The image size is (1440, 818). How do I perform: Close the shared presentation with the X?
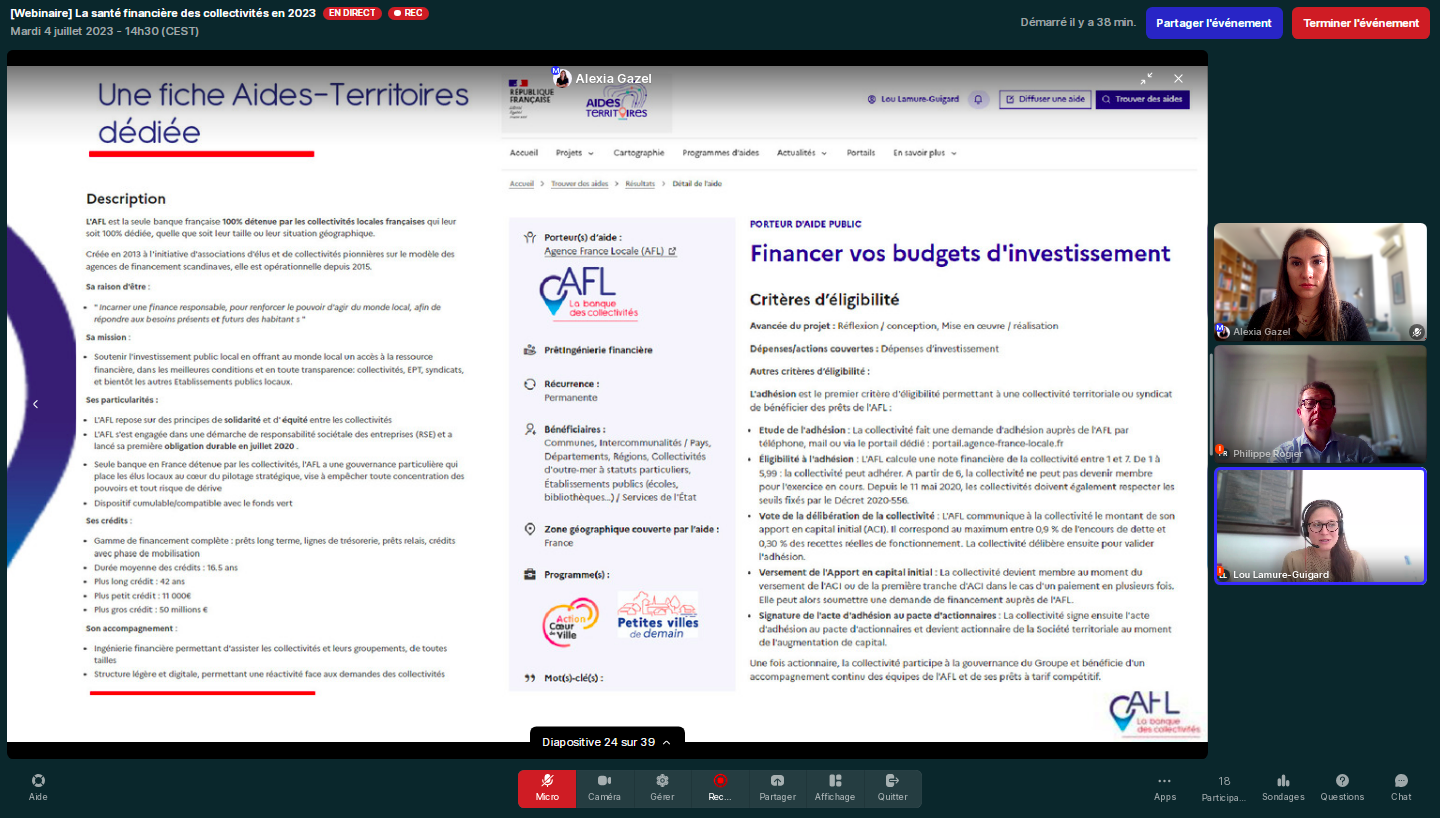[x=1178, y=78]
